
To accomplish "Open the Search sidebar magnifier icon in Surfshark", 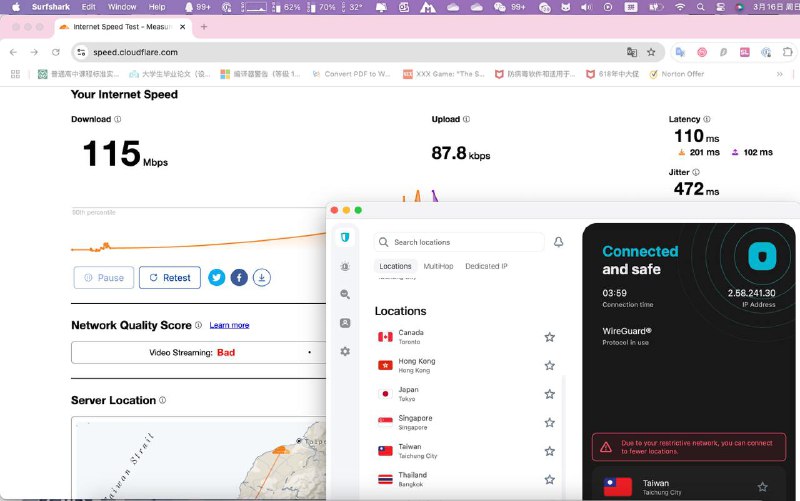I will tap(345, 294).
